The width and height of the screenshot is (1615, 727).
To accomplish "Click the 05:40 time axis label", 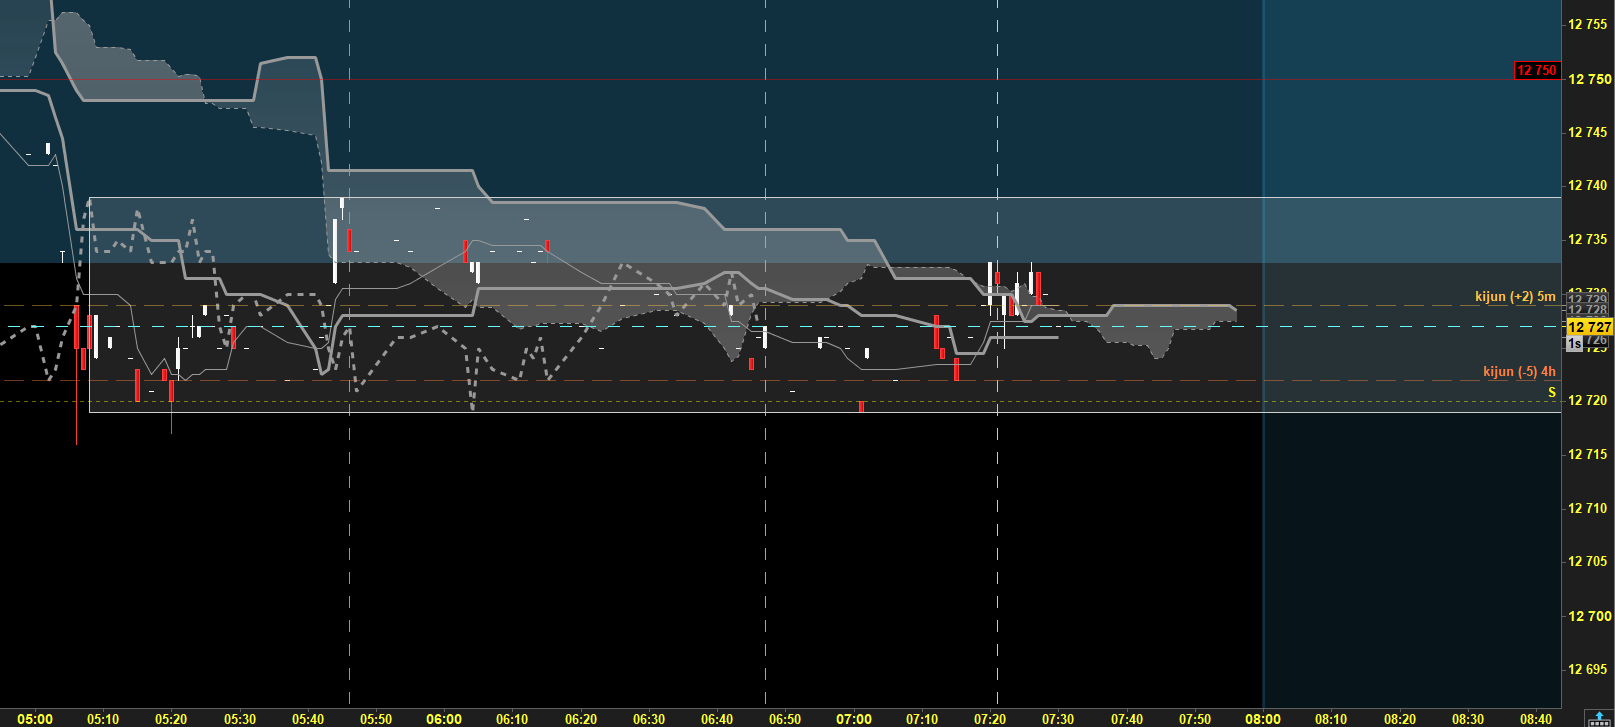I will [x=308, y=719].
